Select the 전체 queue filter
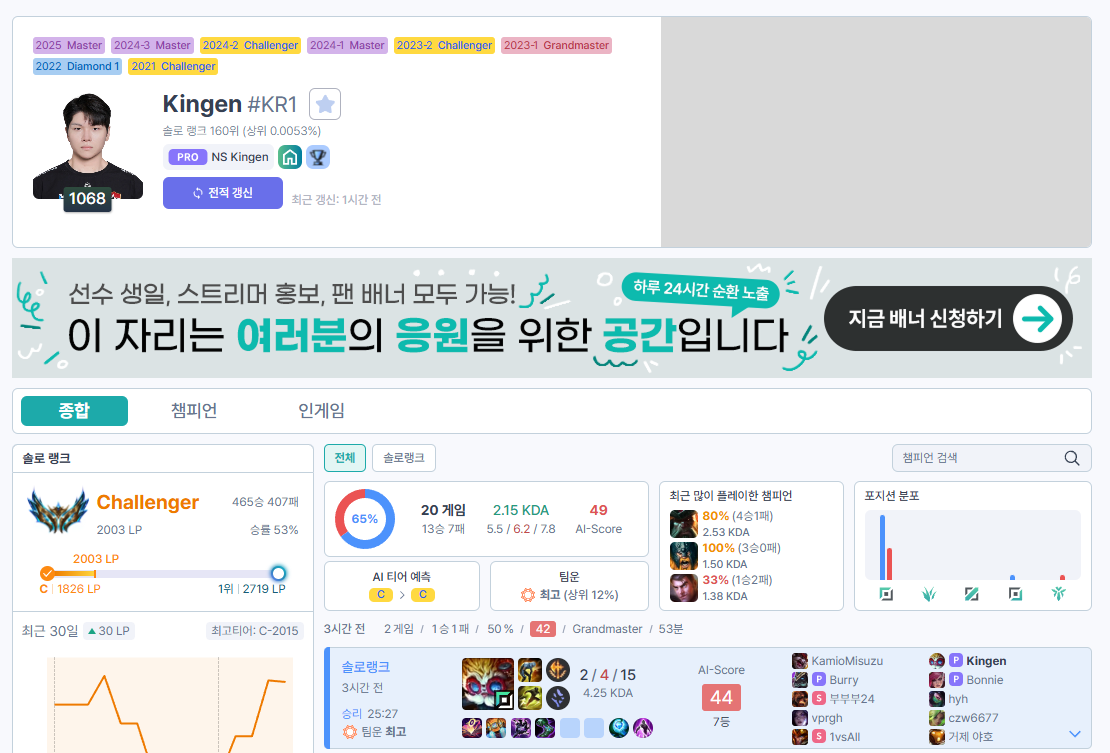The width and height of the screenshot is (1110, 753). click(345, 458)
